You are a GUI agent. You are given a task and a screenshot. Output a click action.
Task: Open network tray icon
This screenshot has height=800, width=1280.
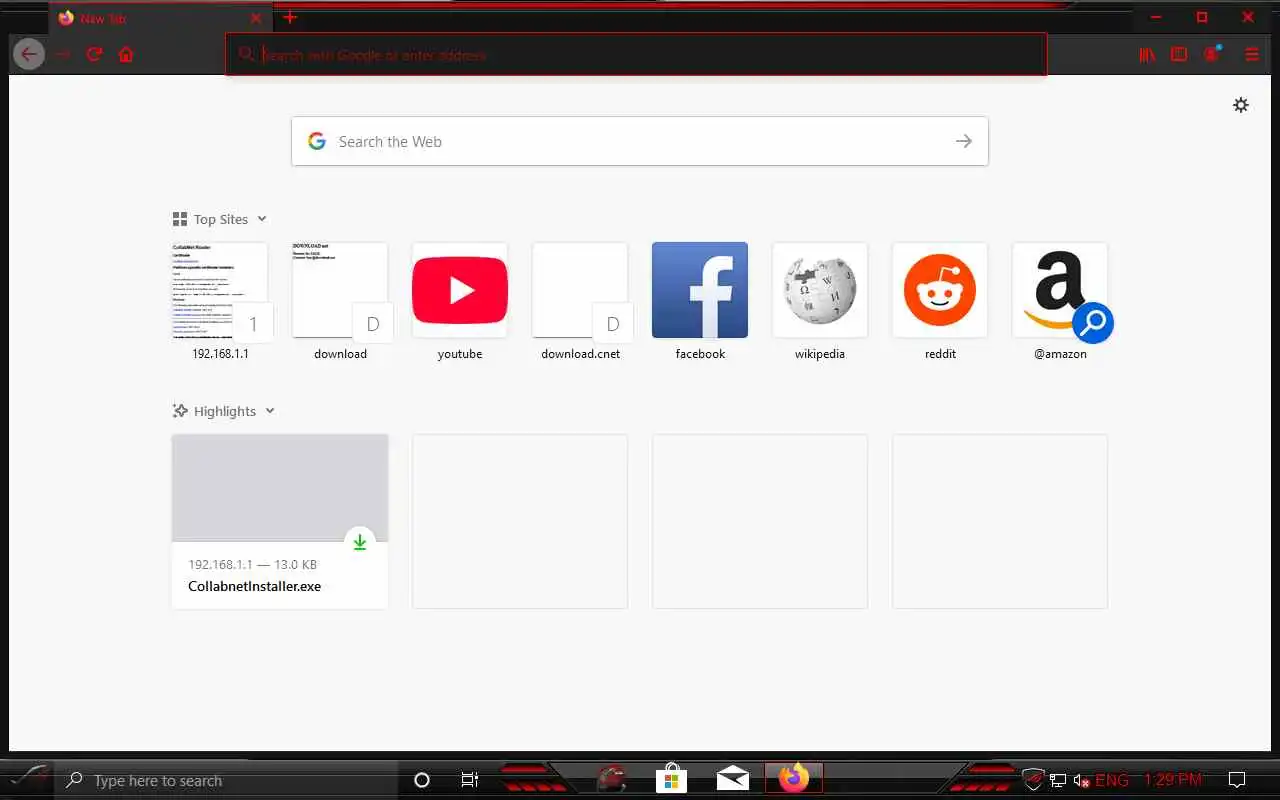click(x=1058, y=780)
